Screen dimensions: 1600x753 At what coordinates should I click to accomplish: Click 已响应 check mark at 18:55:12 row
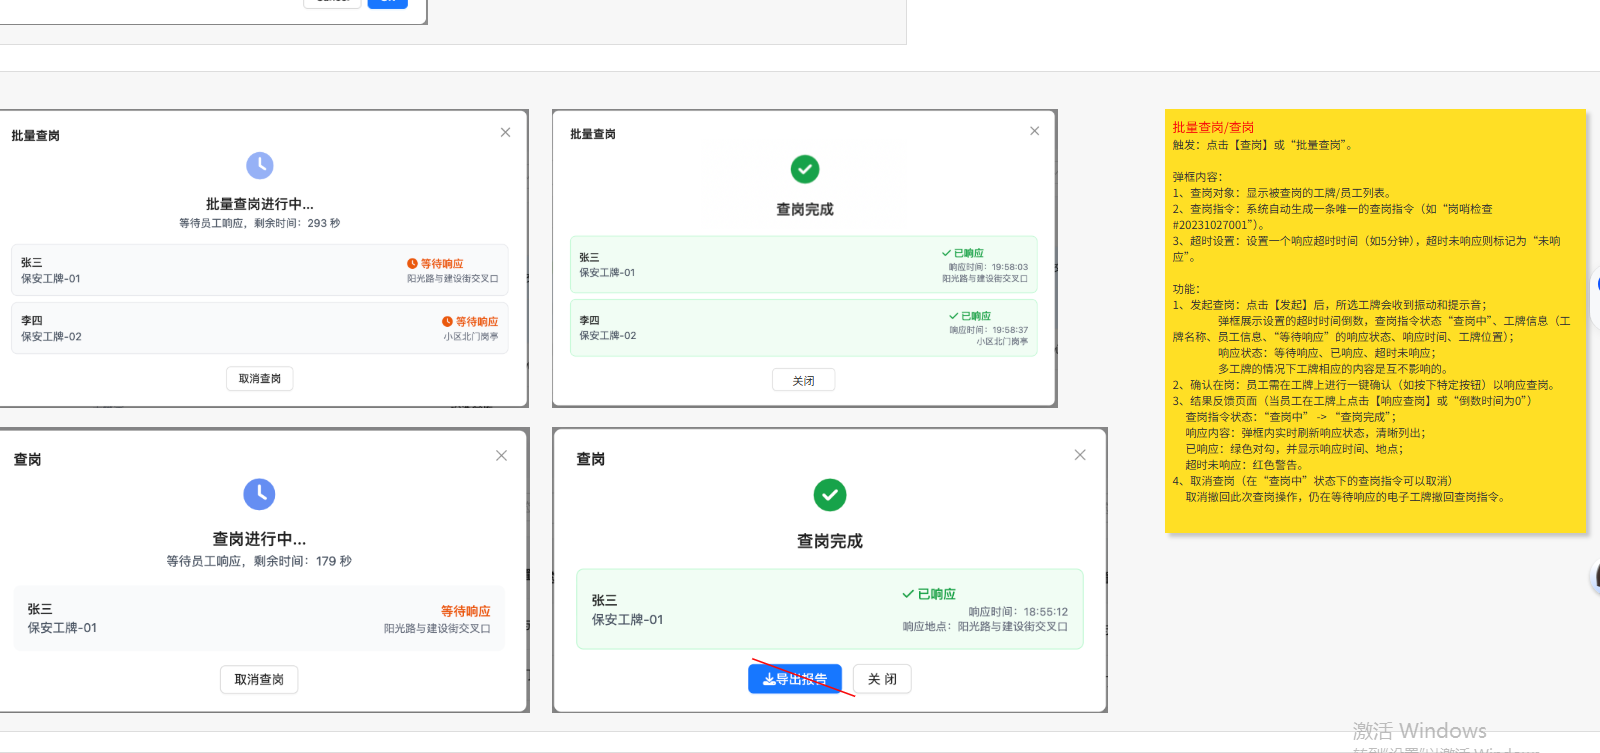(x=908, y=594)
